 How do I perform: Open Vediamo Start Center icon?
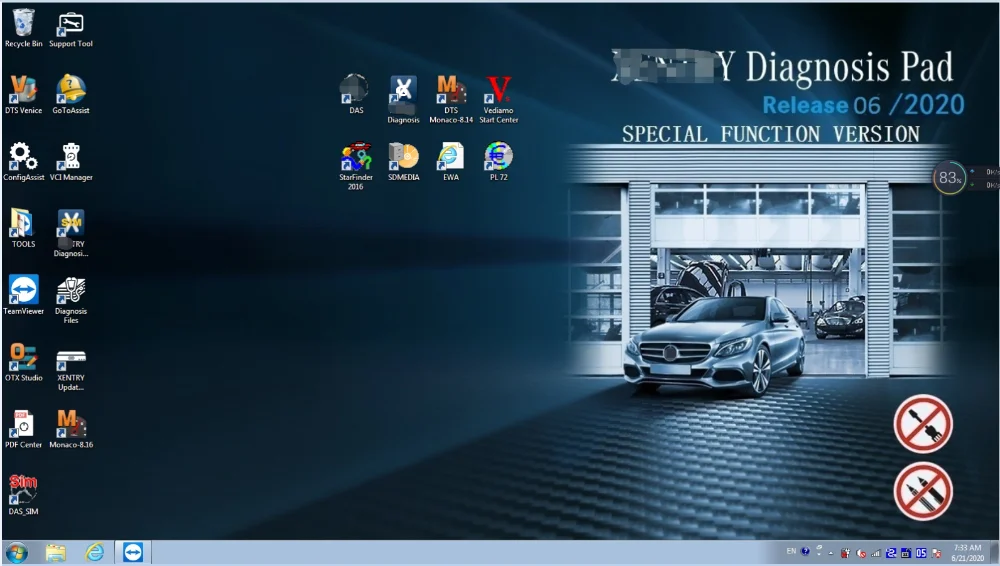pos(499,99)
